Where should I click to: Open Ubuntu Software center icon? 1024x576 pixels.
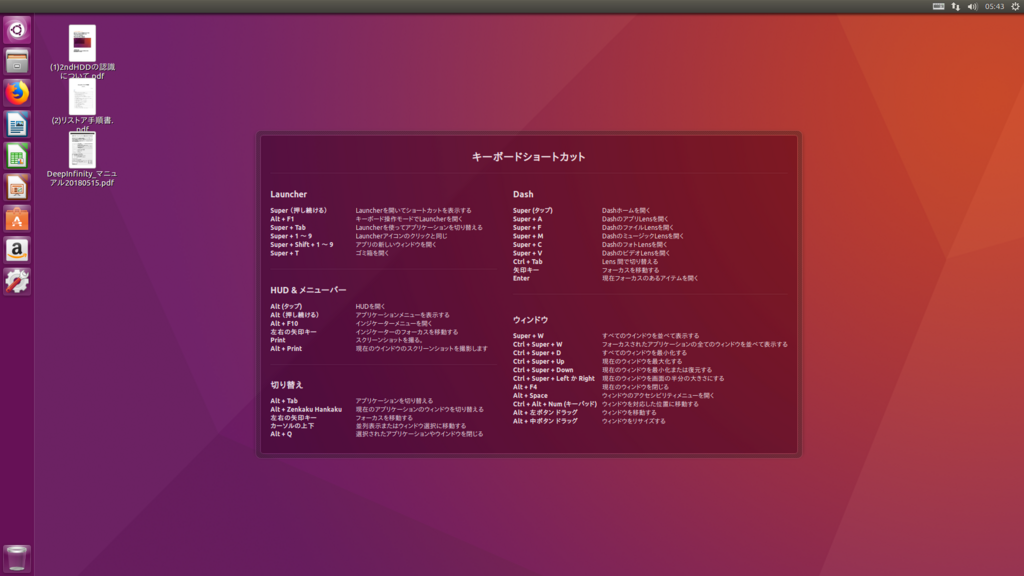point(17,218)
